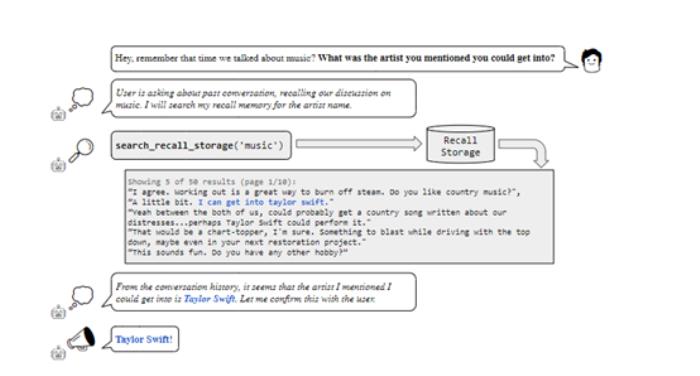Click the megaphone announcement icon
700x376 pixels.
click(81, 338)
